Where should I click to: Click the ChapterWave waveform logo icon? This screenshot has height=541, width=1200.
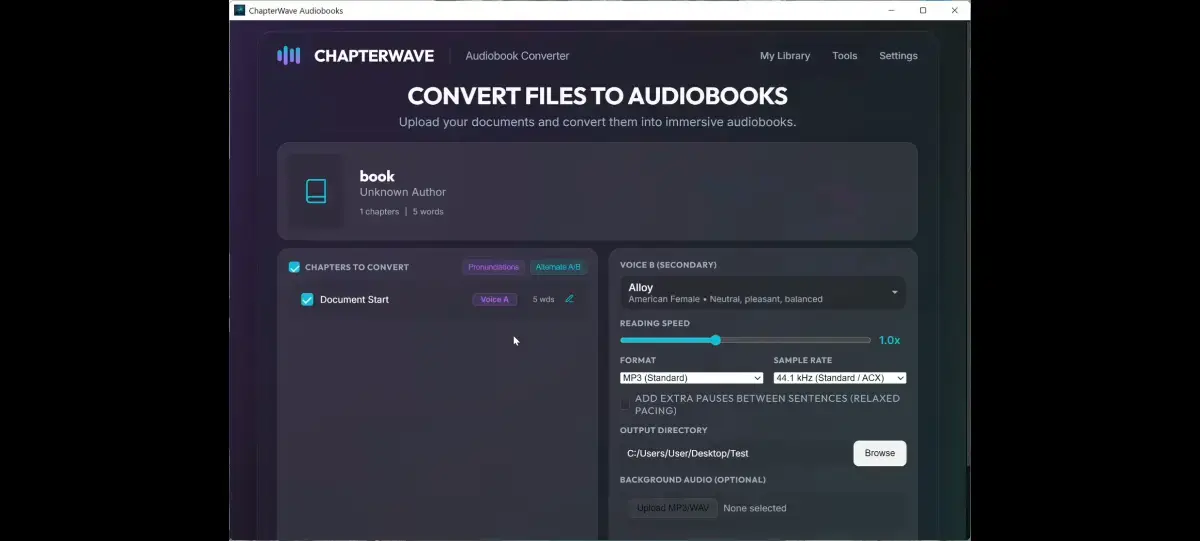click(x=289, y=56)
